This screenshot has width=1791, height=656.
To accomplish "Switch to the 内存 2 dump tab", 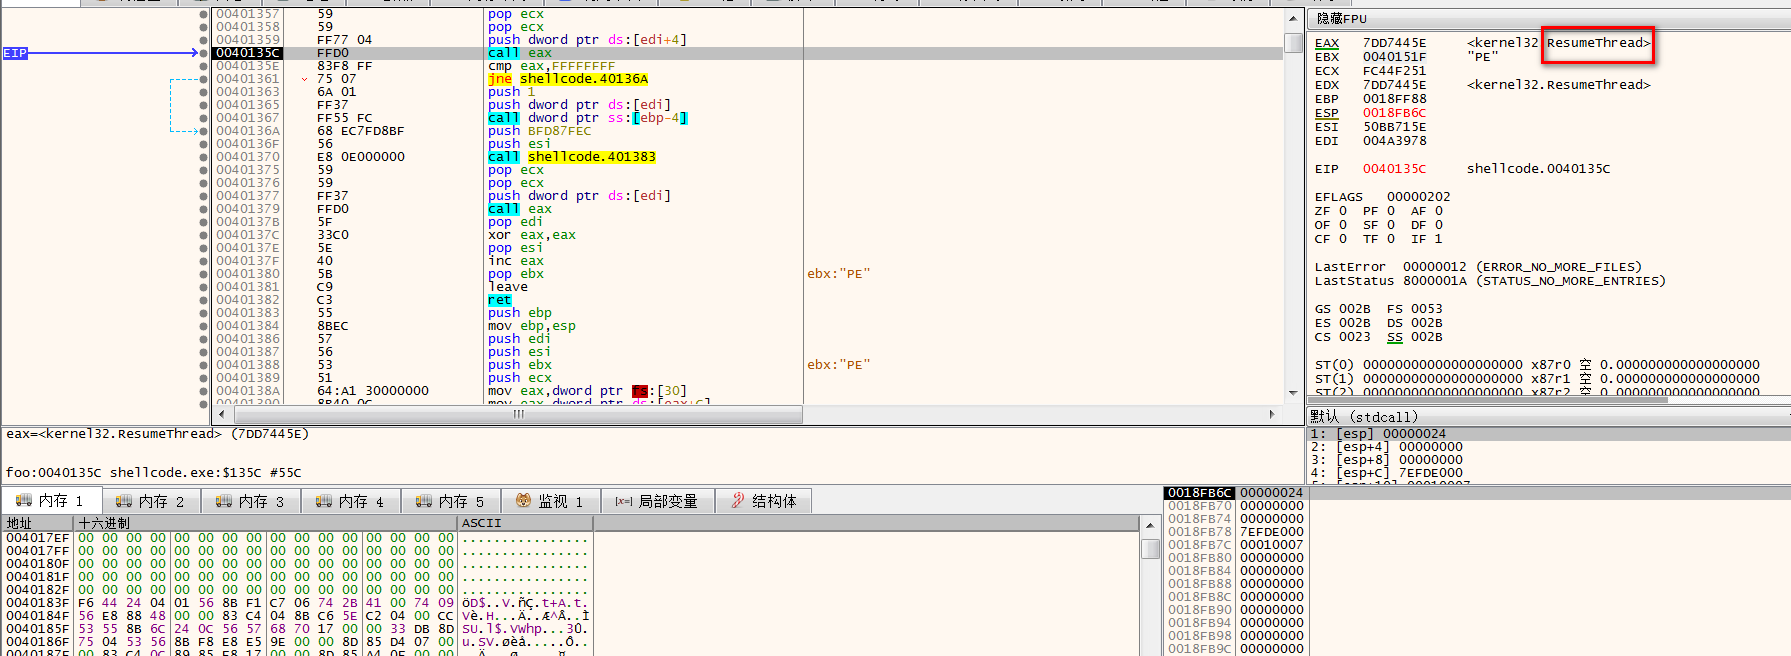I will pos(151,501).
